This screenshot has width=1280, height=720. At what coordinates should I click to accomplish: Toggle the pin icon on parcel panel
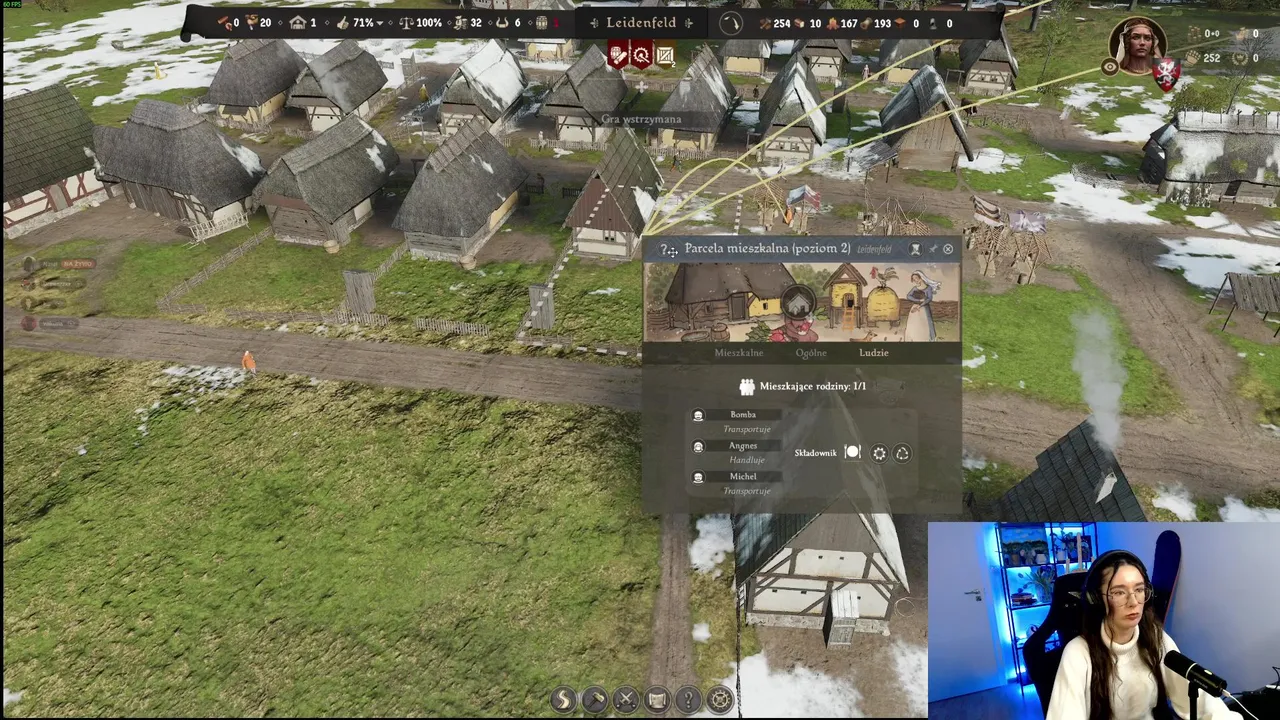(933, 249)
